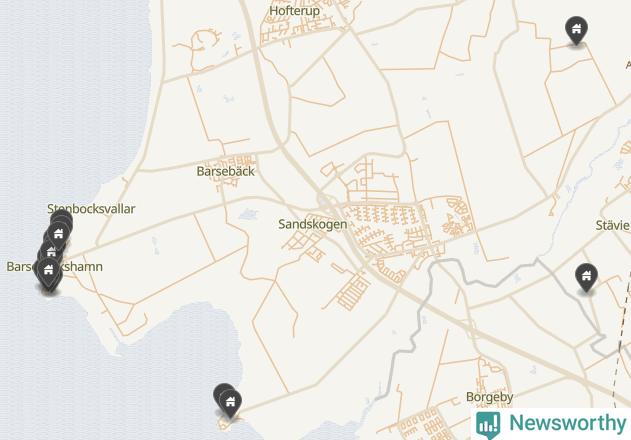Click the Hofterup place label

coord(295,11)
